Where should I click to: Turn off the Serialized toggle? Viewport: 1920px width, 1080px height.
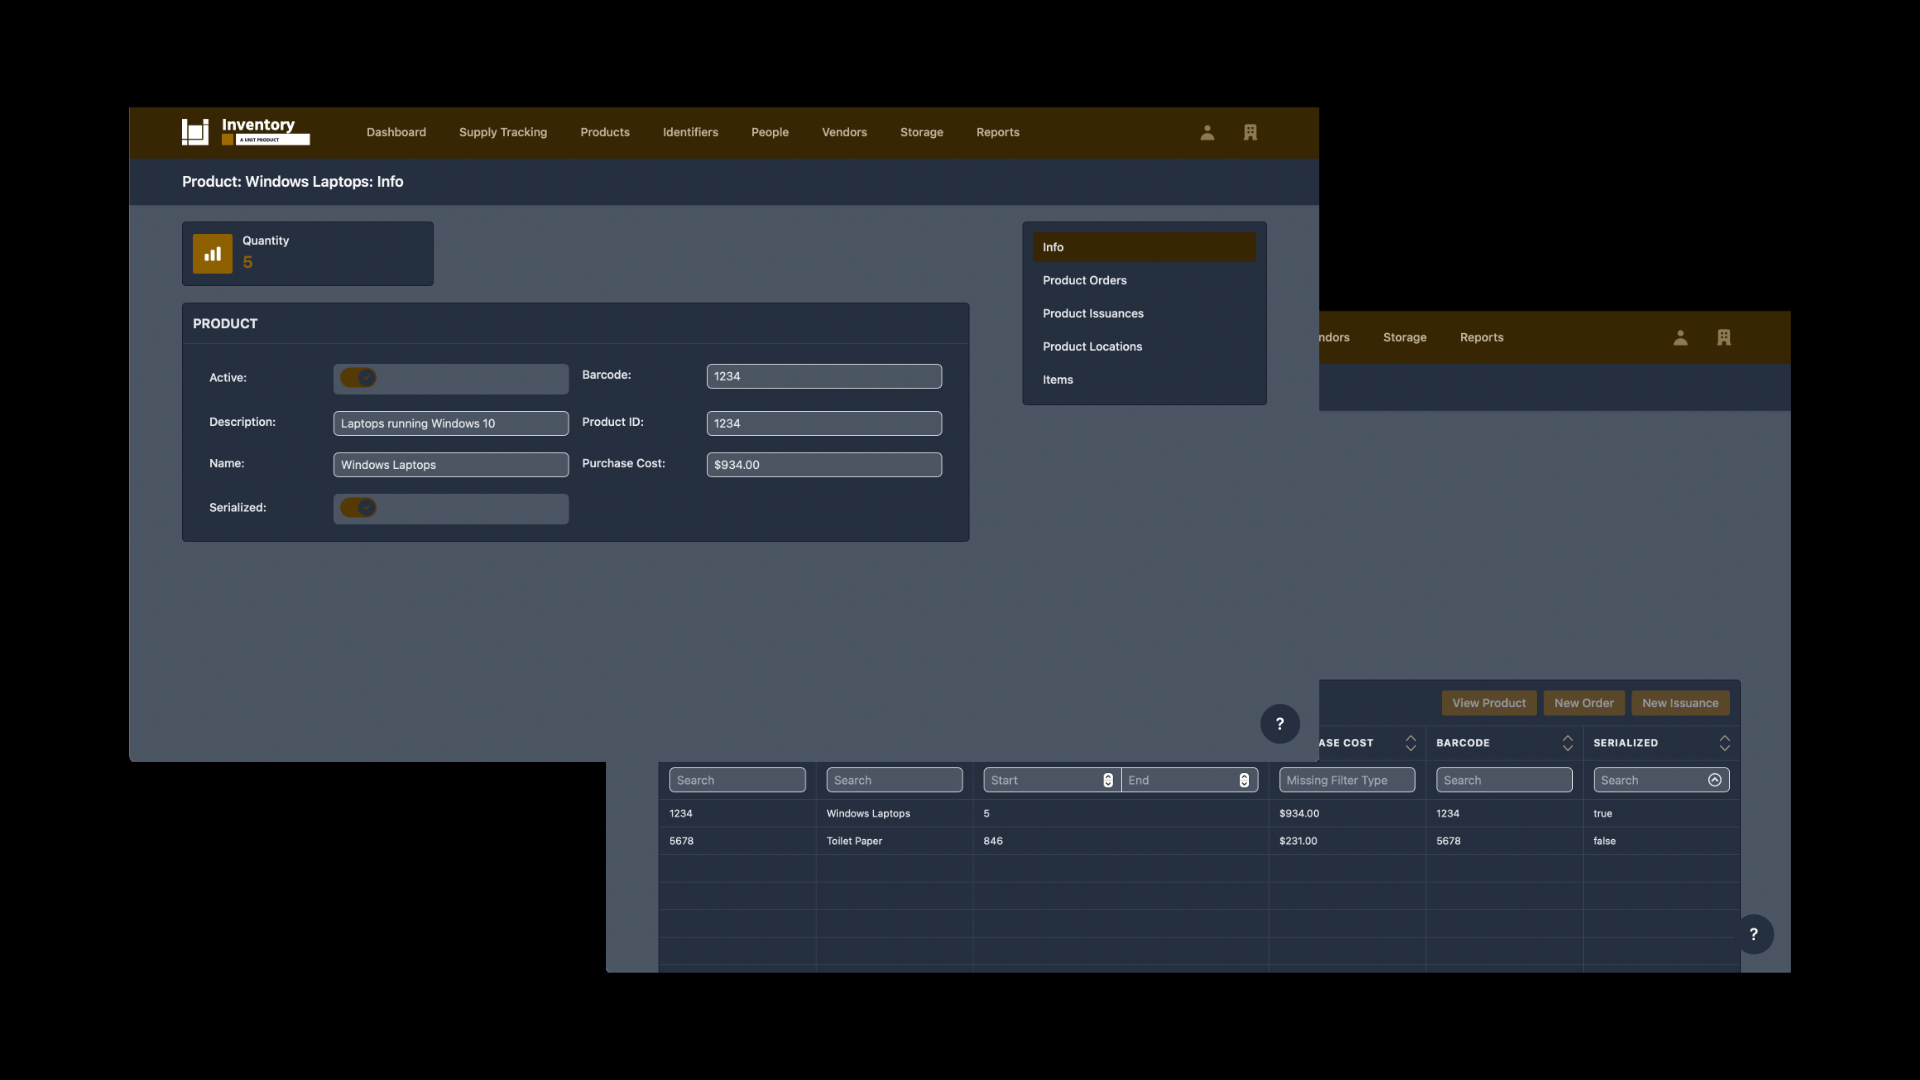click(358, 508)
